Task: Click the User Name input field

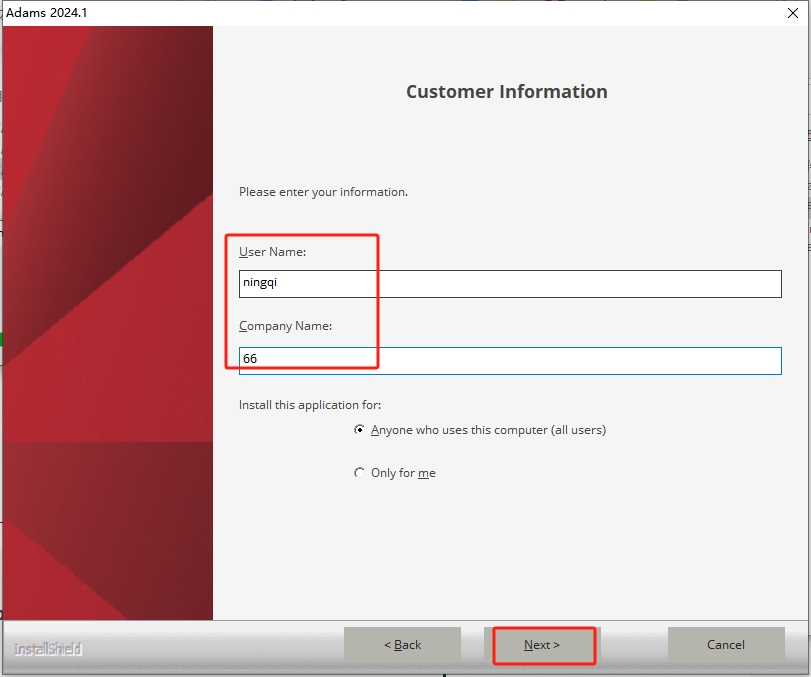Action: tap(510, 283)
